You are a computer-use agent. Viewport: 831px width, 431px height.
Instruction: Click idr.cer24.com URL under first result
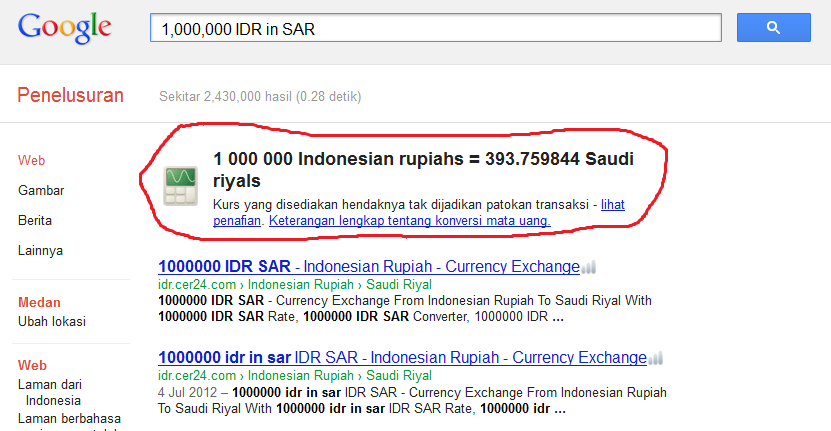[x=295, y=285]
